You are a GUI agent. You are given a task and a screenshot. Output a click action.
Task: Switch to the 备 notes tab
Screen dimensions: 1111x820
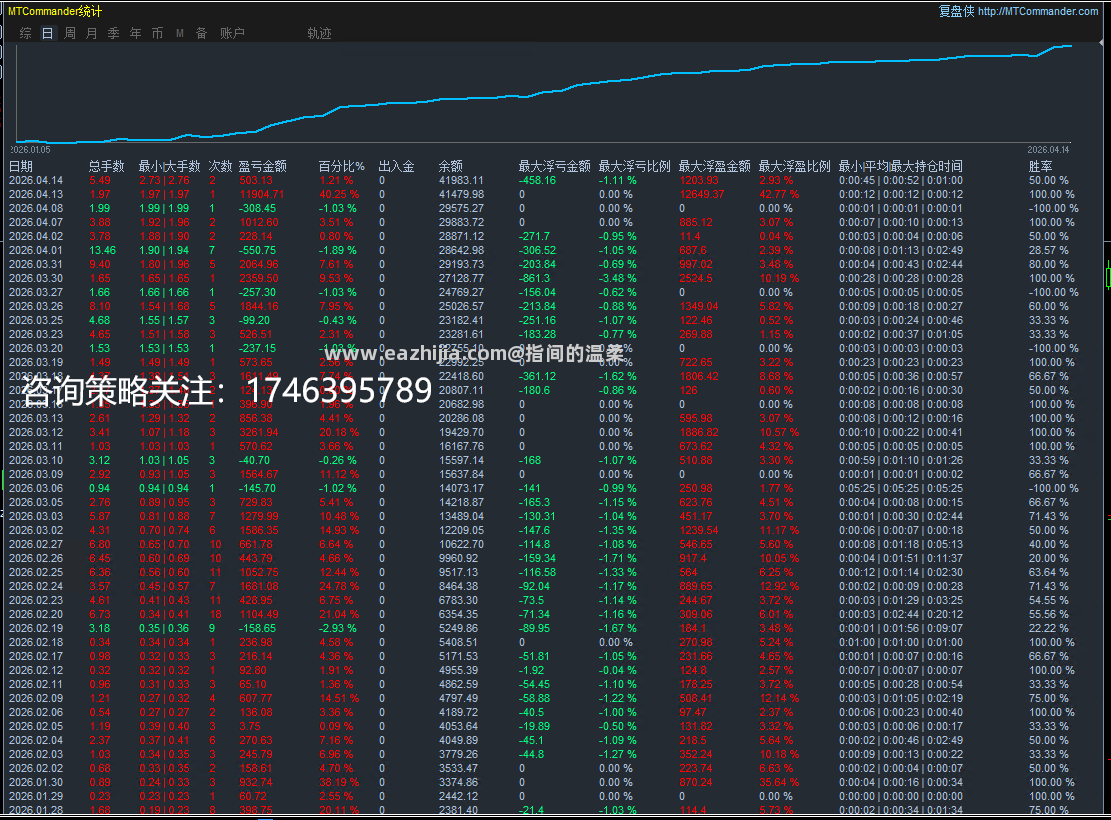pyautogui.click(x=201, y=33)
